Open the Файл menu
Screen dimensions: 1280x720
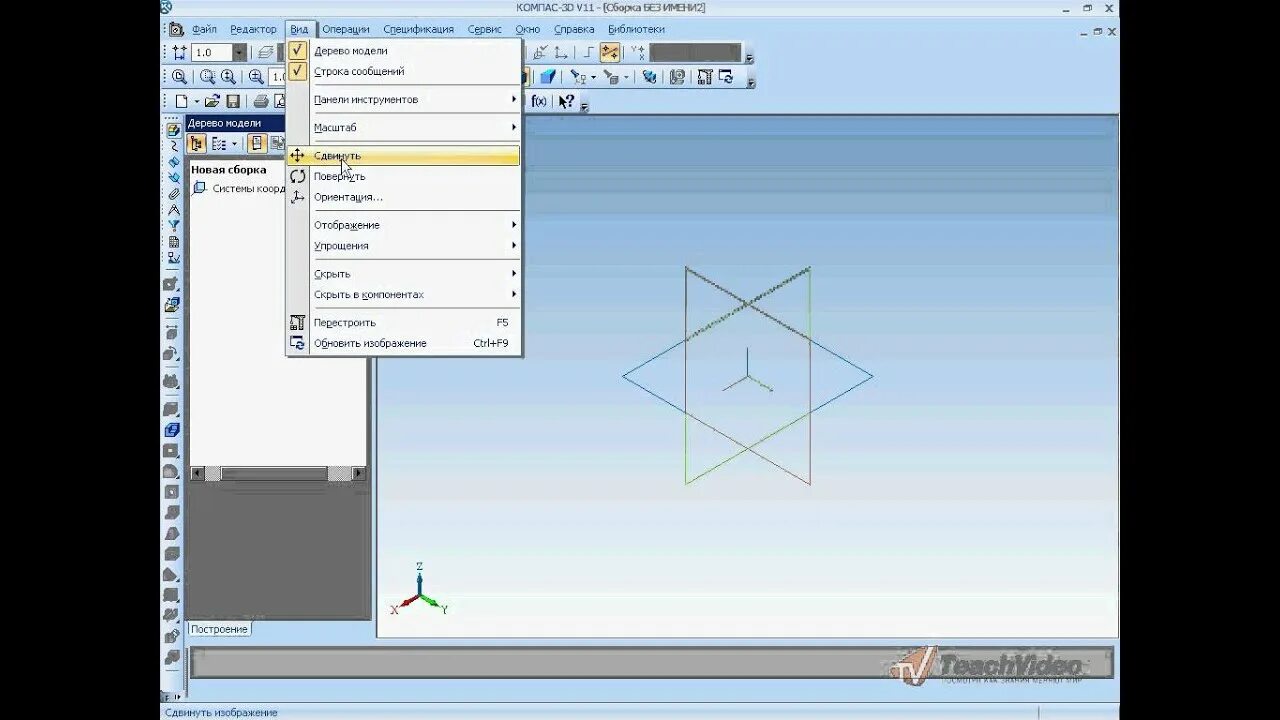pos(204,29)
